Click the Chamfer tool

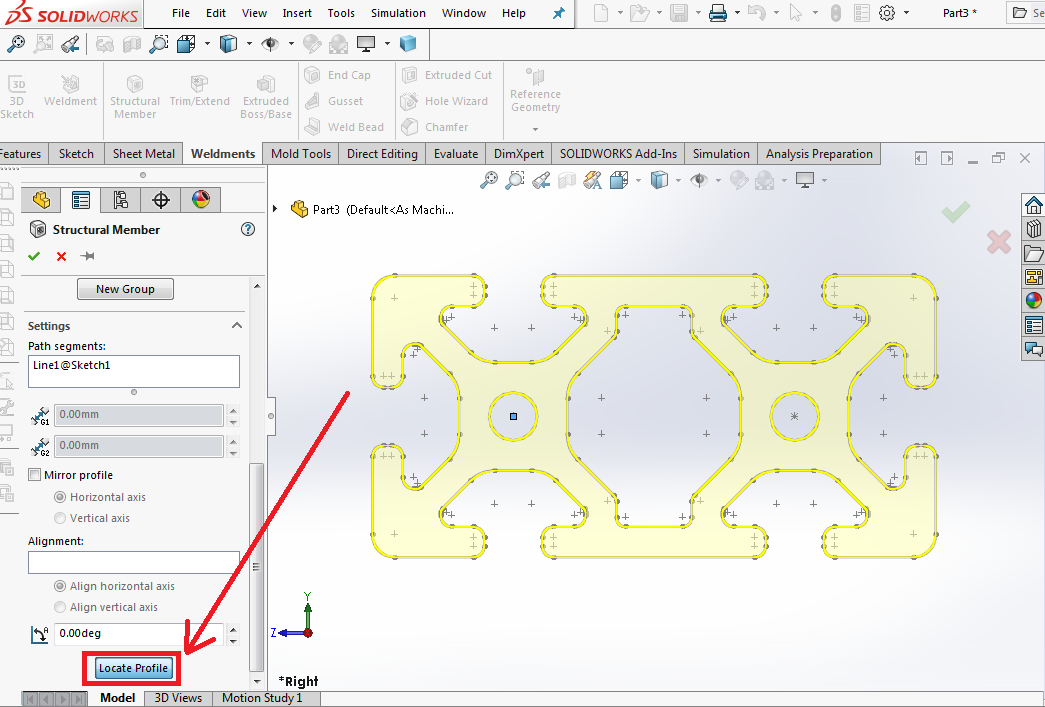point(435,127)
